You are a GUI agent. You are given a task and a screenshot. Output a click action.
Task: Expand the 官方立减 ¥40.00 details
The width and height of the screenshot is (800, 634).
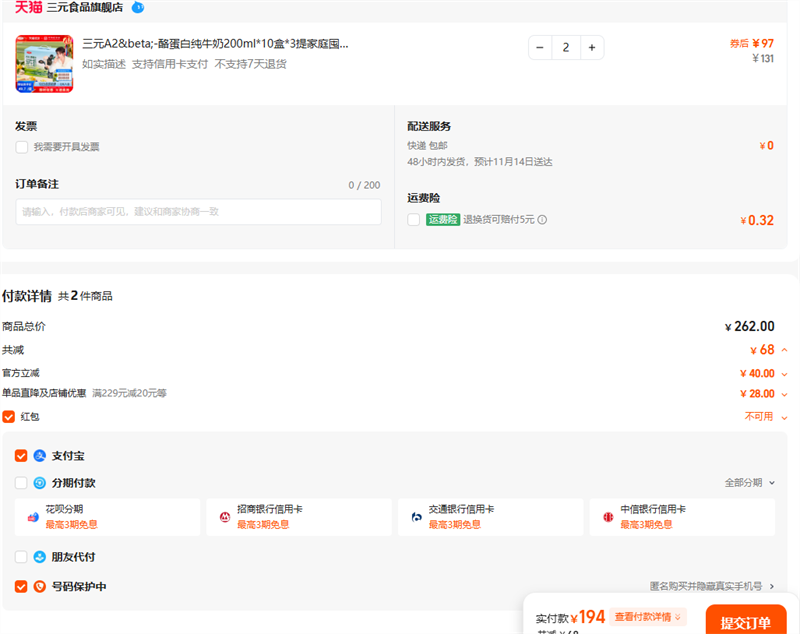[784, 373]
